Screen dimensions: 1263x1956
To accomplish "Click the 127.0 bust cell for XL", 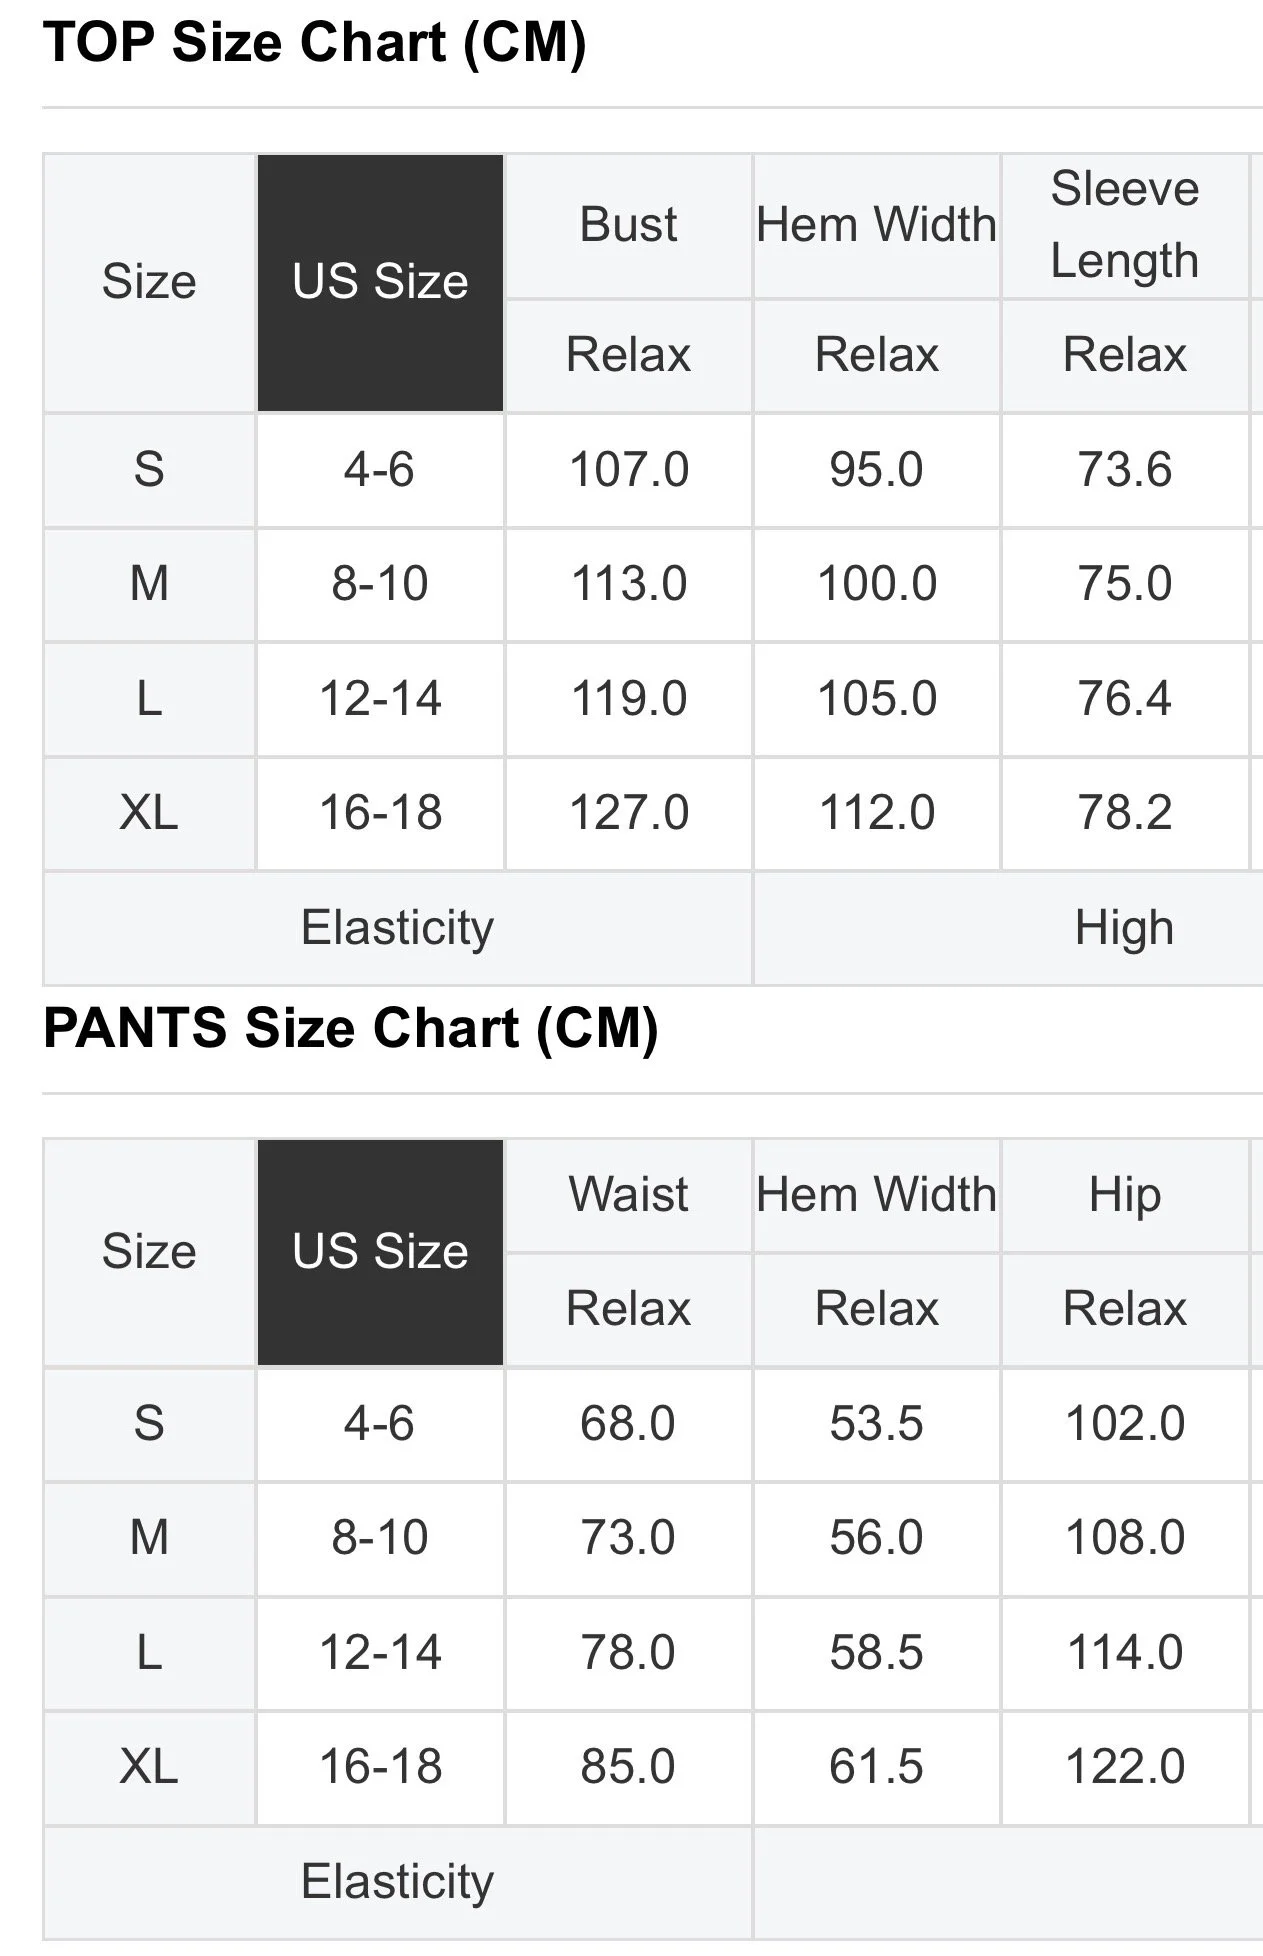I will [628, 812].
